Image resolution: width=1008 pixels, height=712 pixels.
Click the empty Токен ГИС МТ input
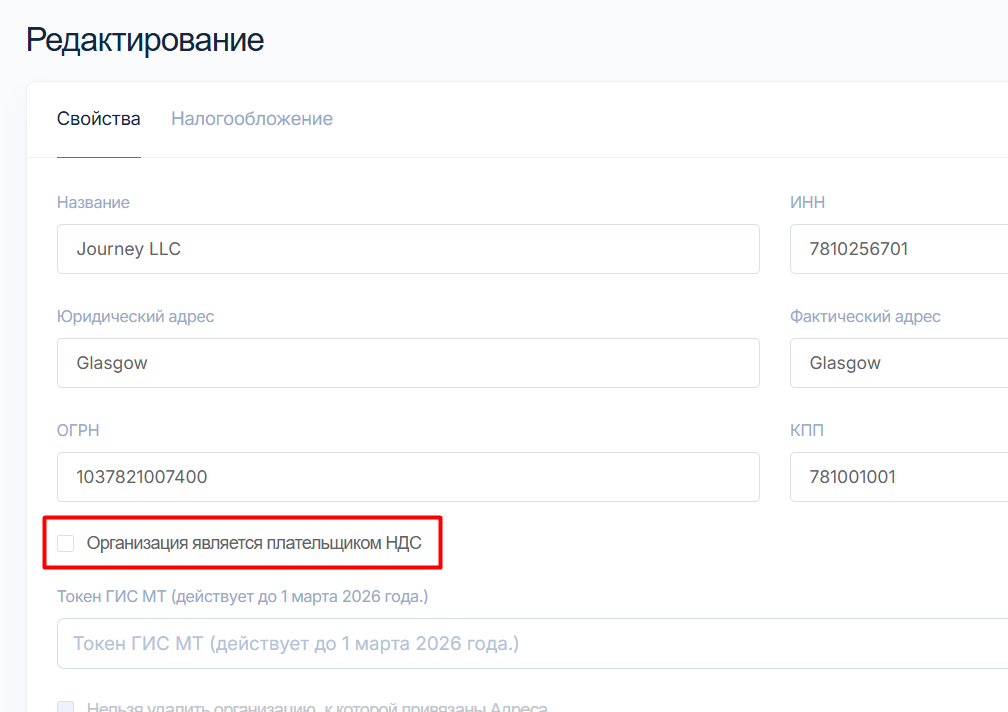coord(530,643)
